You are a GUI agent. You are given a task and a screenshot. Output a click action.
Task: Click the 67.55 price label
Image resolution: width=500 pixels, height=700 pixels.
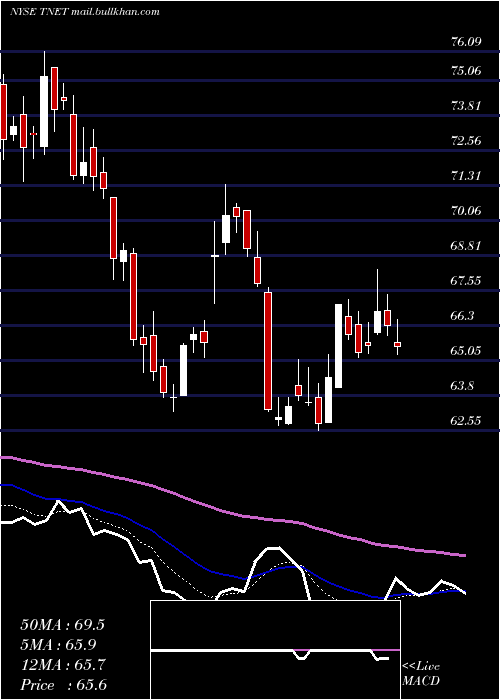click(x=467, y=280)
